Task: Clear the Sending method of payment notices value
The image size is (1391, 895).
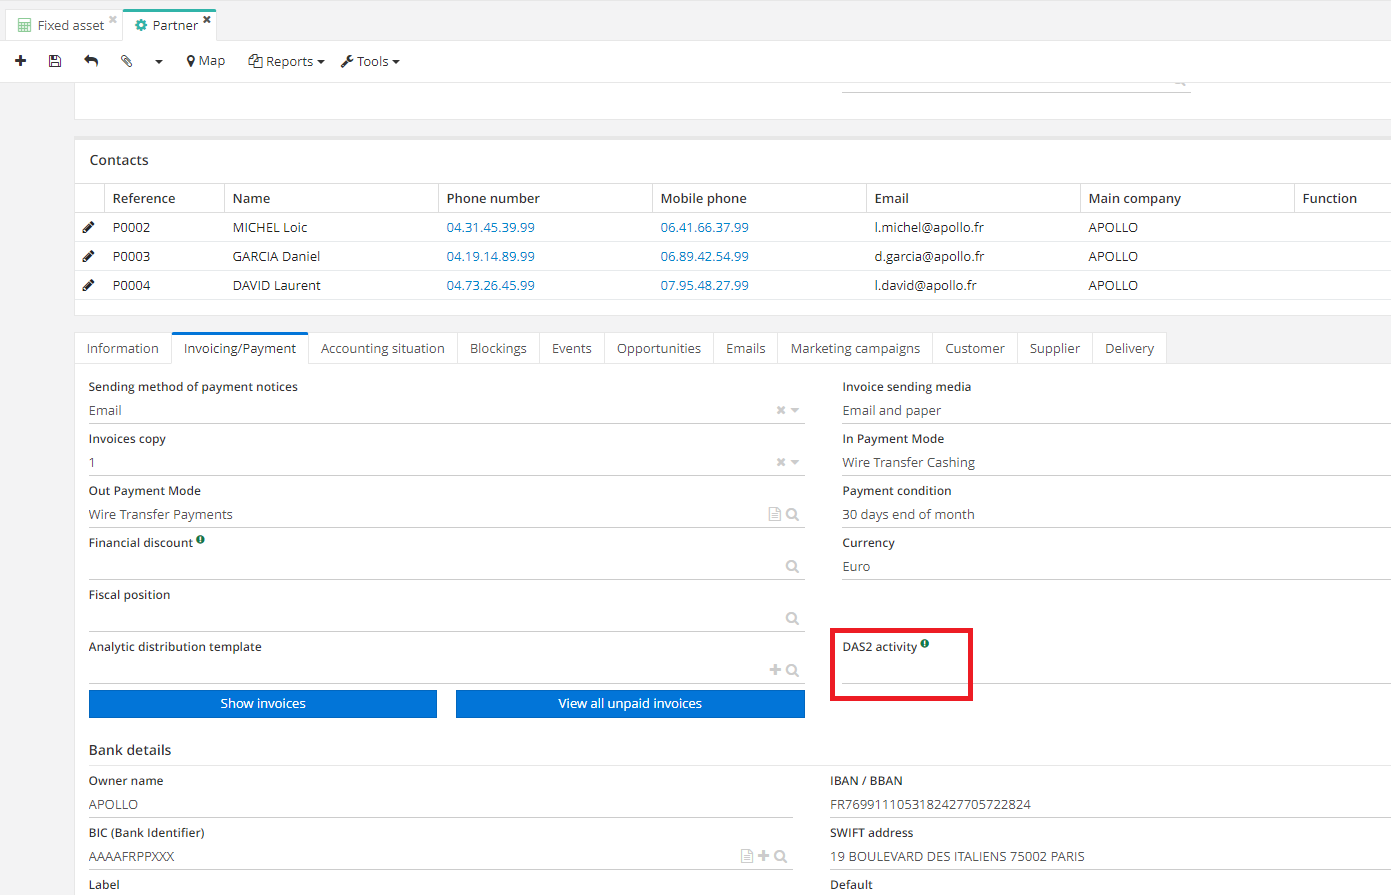Action: (x=781, y=410)
